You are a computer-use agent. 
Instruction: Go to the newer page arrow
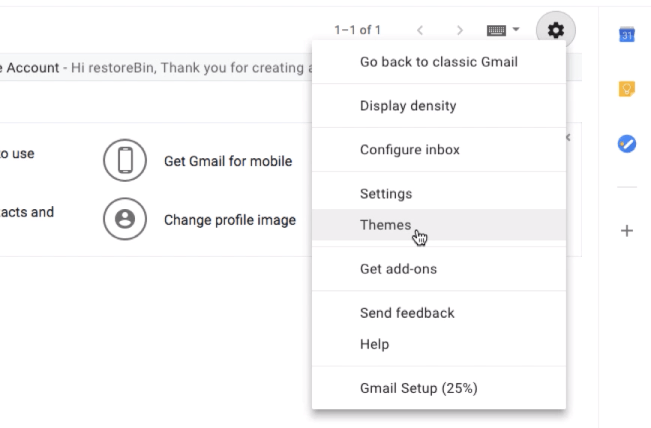tap(420, 30)
